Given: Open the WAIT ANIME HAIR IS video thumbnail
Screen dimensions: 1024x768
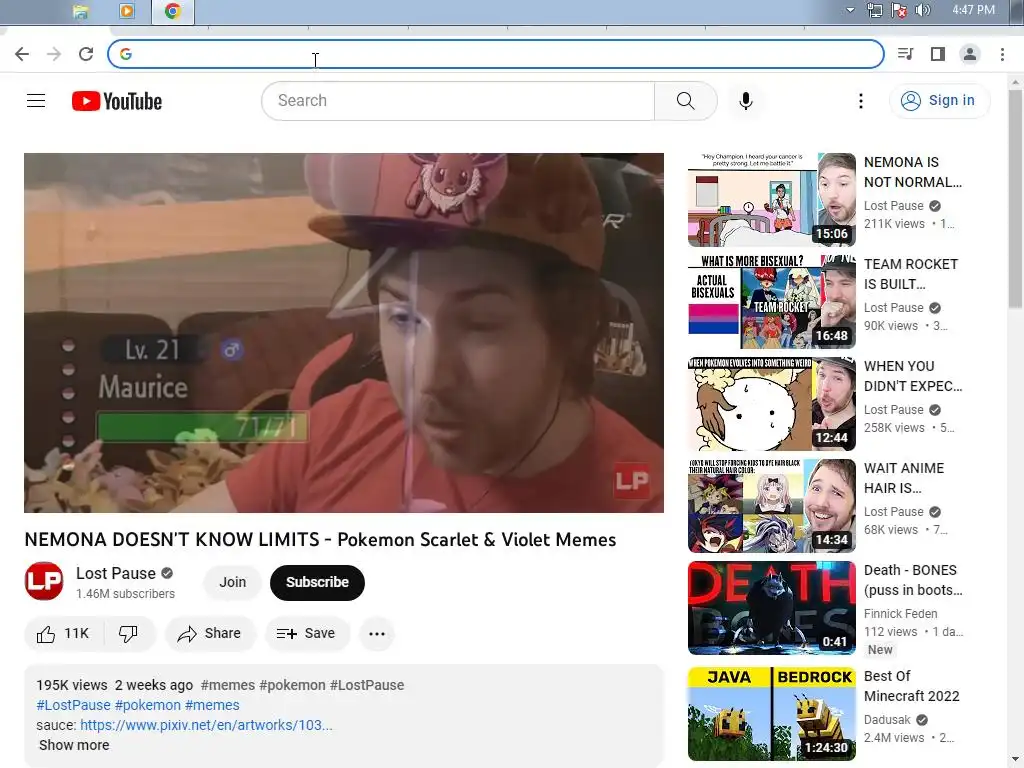Looking at the screenshot, I should coord(771,505).
